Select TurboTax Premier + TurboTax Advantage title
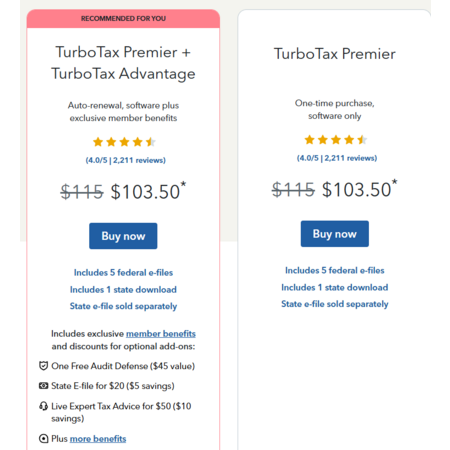Image resolution: width=450 pixels, height=450 pixels. click(x=123, y=63)
